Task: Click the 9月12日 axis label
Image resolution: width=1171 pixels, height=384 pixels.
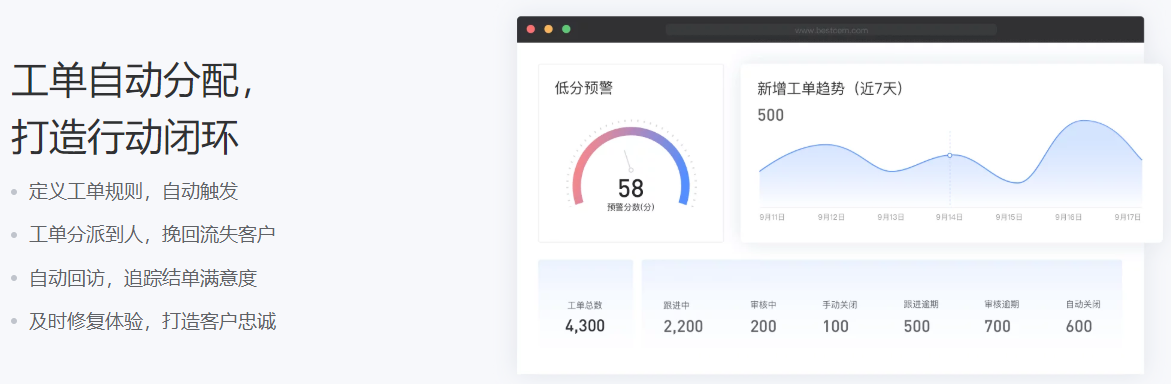Action: coord(831,217)
